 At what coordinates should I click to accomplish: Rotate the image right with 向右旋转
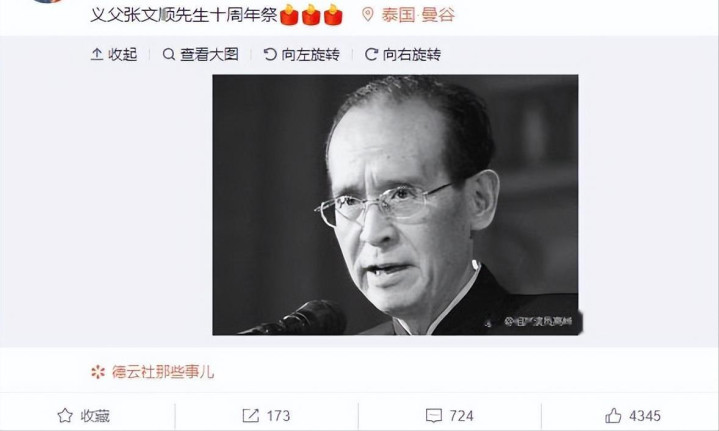pos(403,55)
